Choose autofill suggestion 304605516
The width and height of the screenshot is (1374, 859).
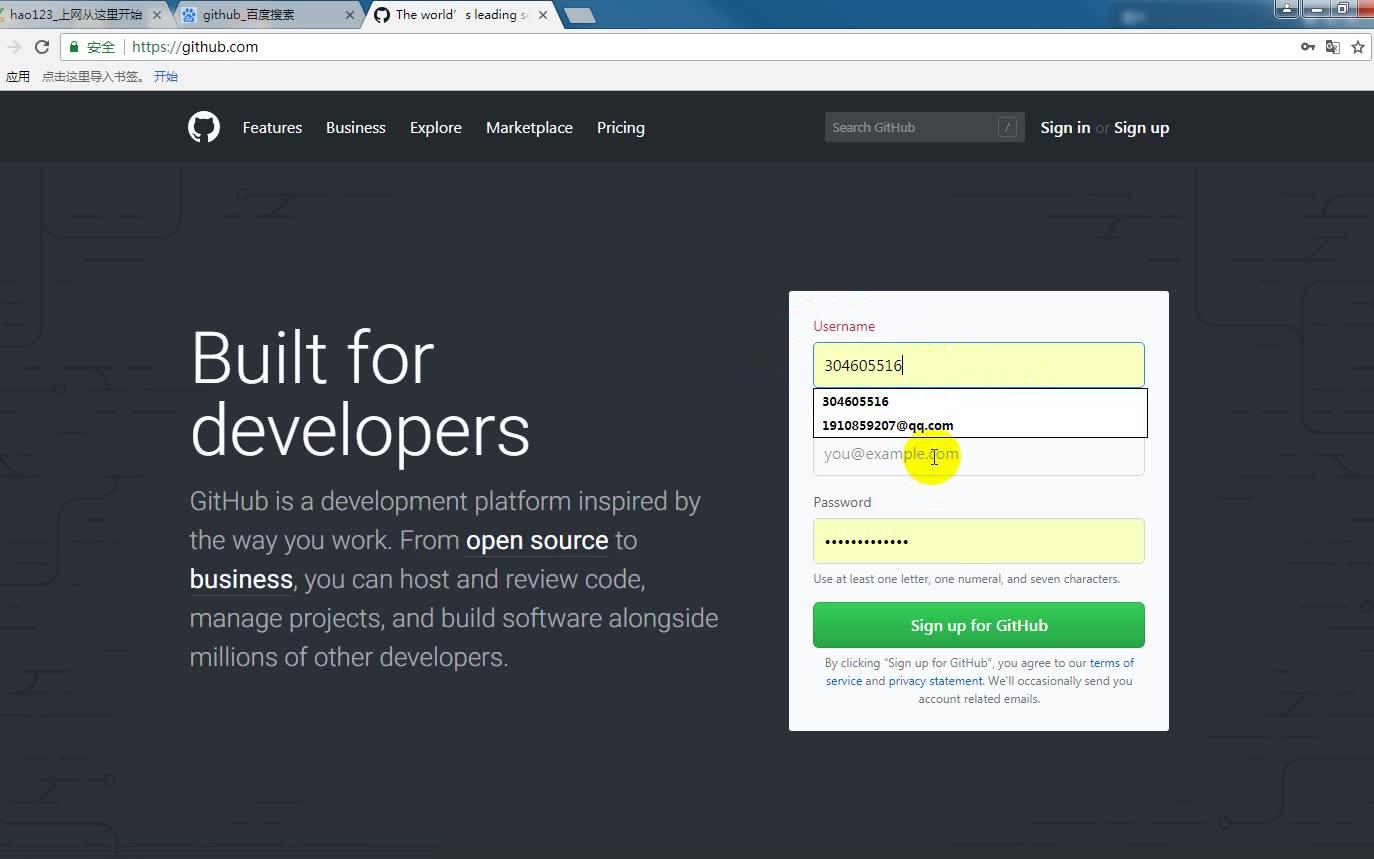(x=980, y=401)
